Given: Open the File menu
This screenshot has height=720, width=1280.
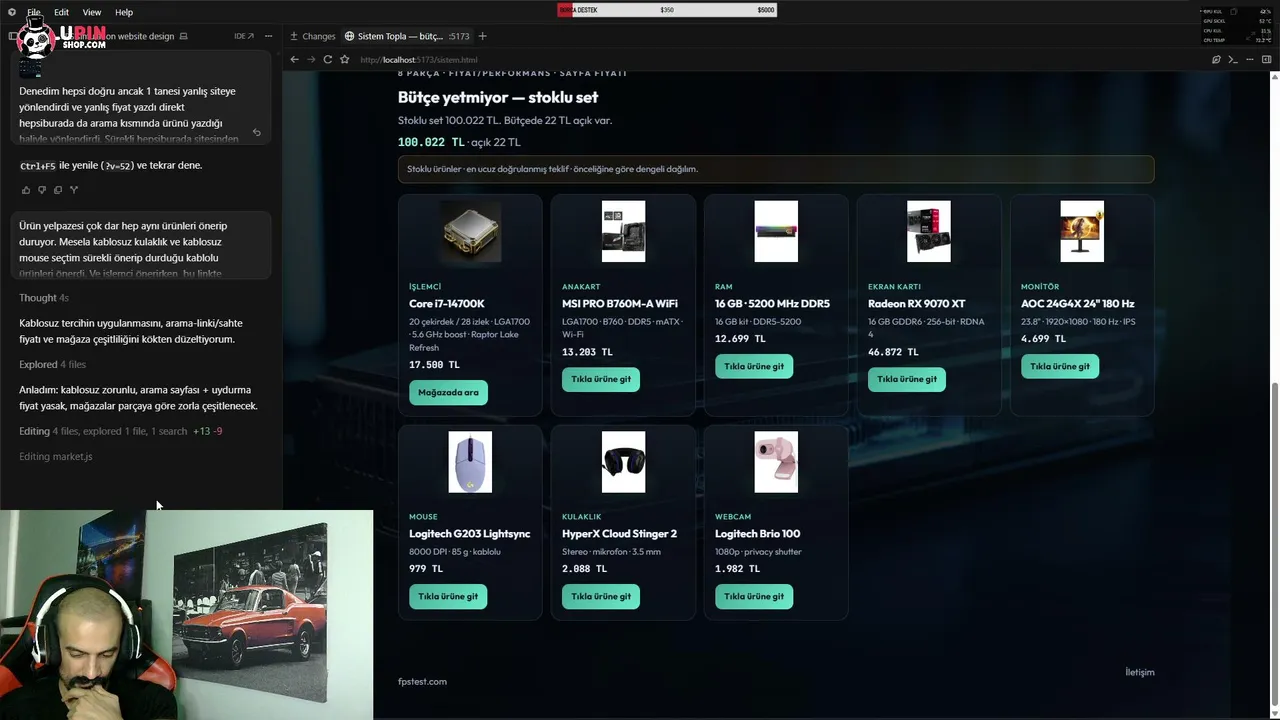Looking at the screenshot, I should 34,12.
